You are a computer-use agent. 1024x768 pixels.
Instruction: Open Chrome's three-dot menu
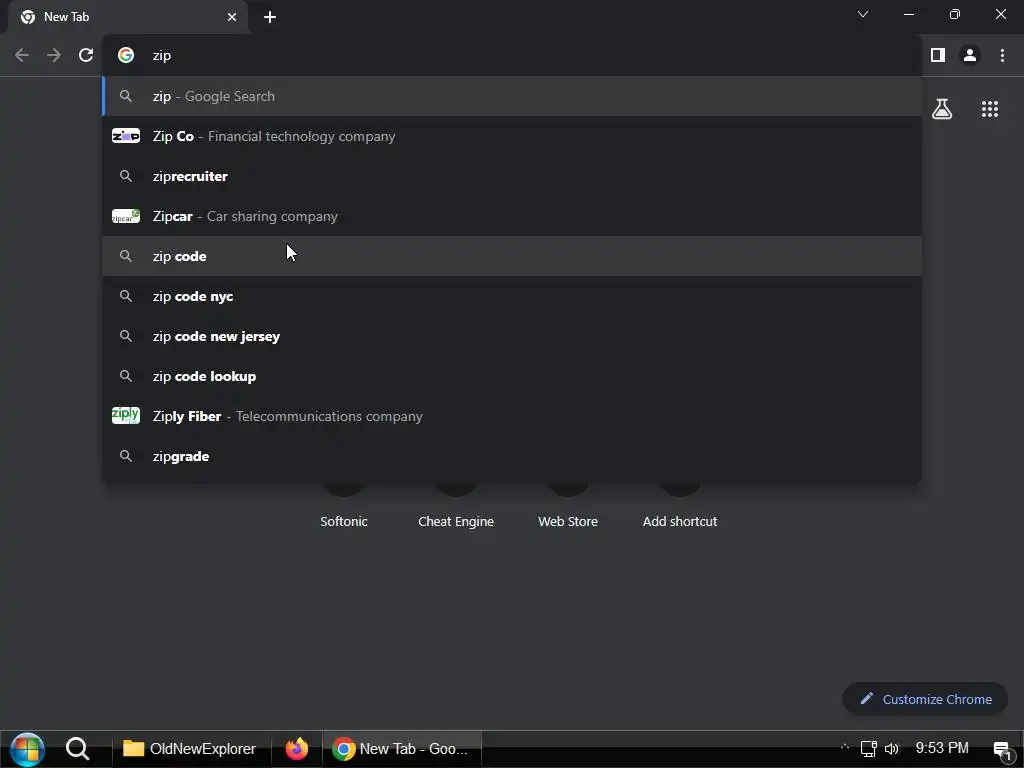coord(1002,56)
